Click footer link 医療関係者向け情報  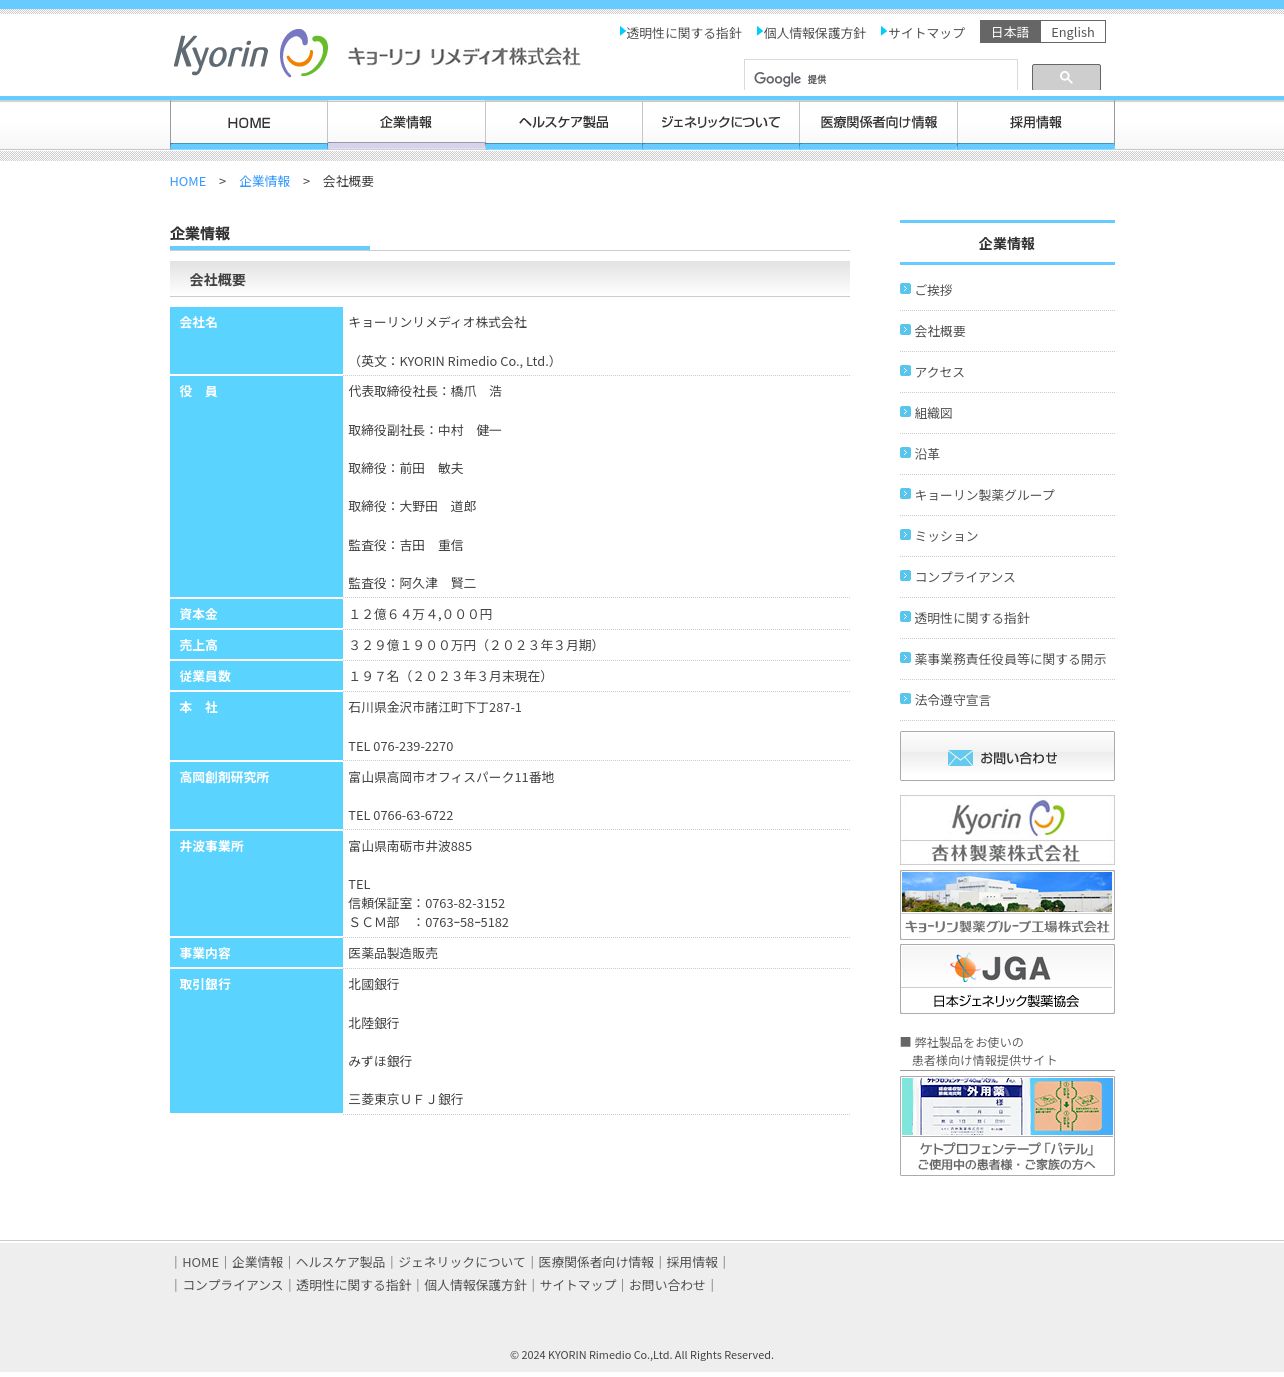click(596, 1262)
